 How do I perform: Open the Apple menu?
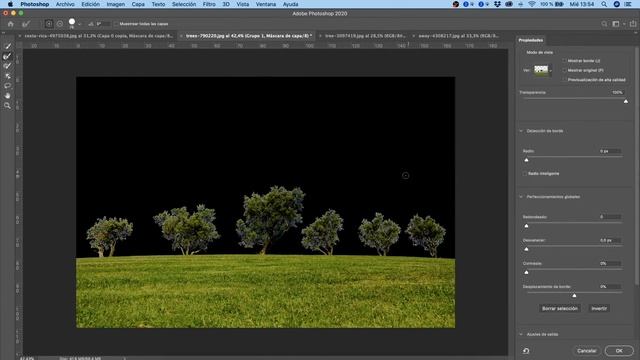click(10, 4)
